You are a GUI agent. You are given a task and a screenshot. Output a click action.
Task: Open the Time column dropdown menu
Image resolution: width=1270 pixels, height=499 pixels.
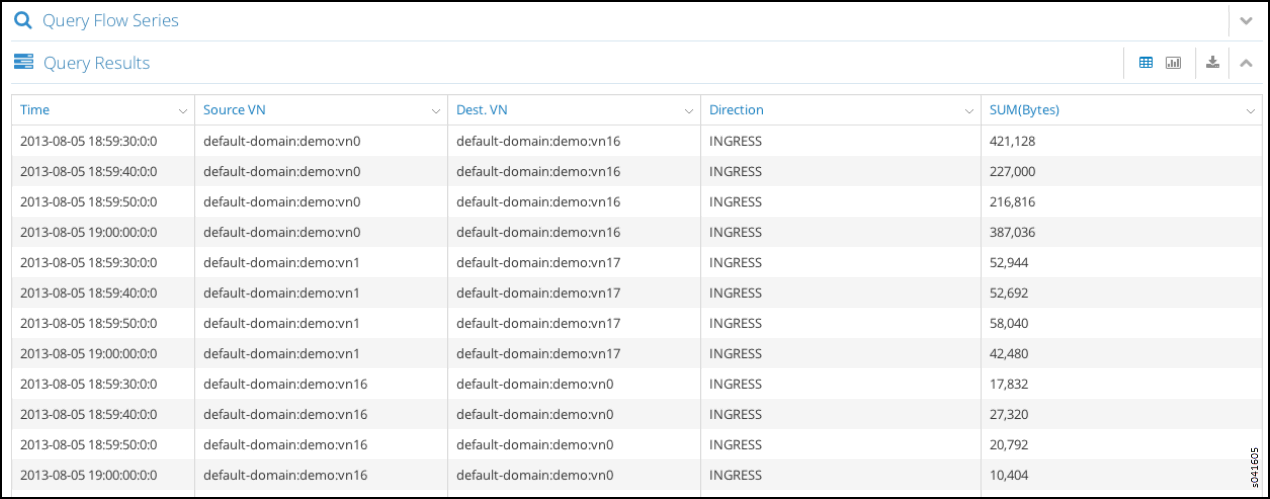(x=182, y=111)
